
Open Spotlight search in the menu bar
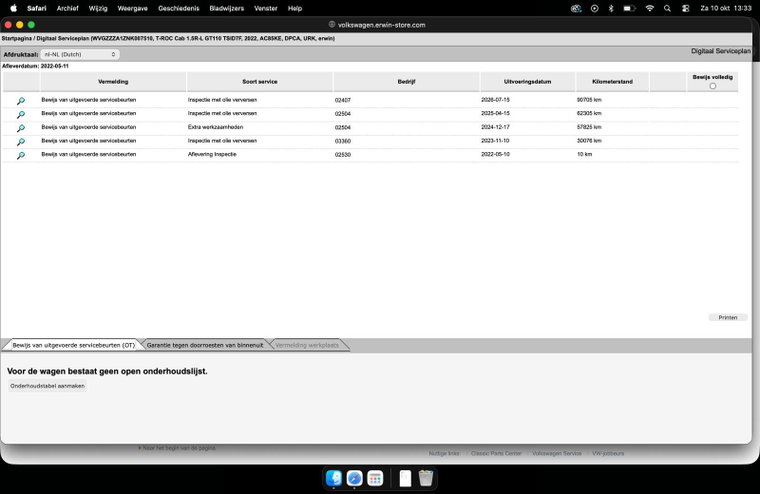667,8
